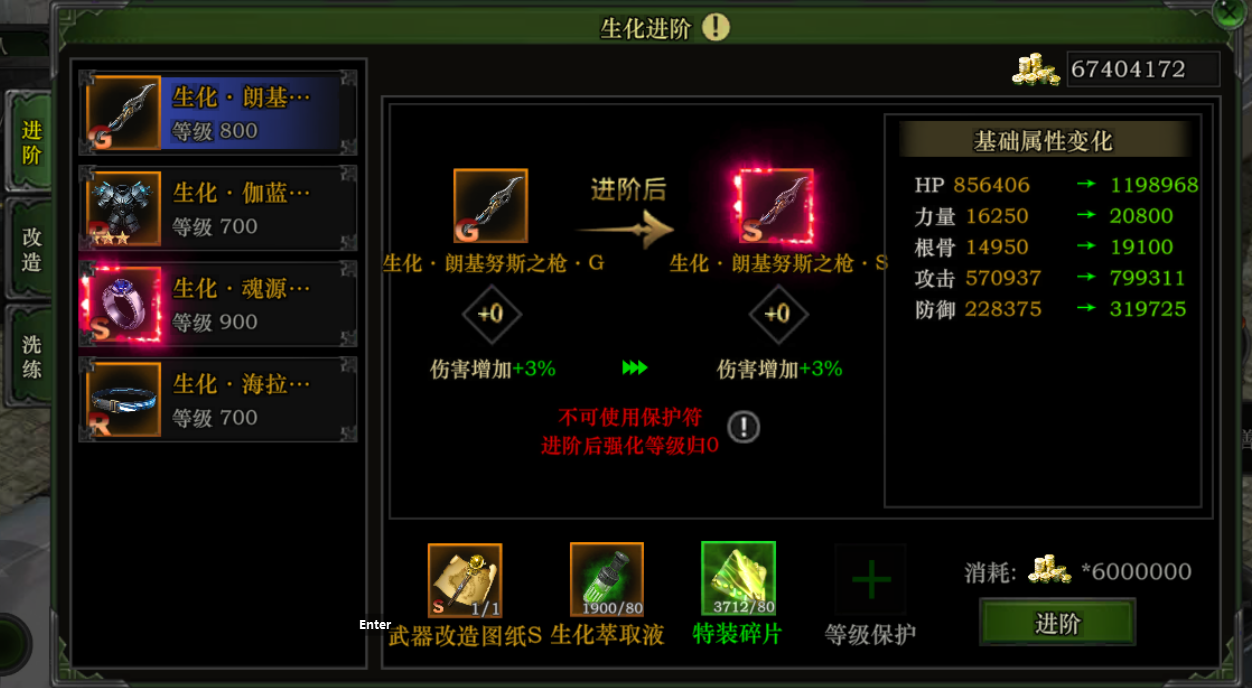The height and width of the screenshot is (688, 1252).
Task: Switch to the 改造 side tab
Action: 31,249
